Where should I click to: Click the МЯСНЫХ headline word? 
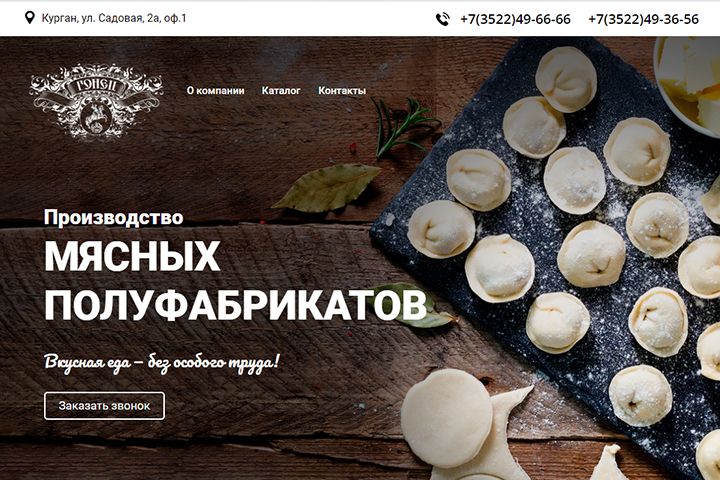pyautogui.click(x=132, y=256)
